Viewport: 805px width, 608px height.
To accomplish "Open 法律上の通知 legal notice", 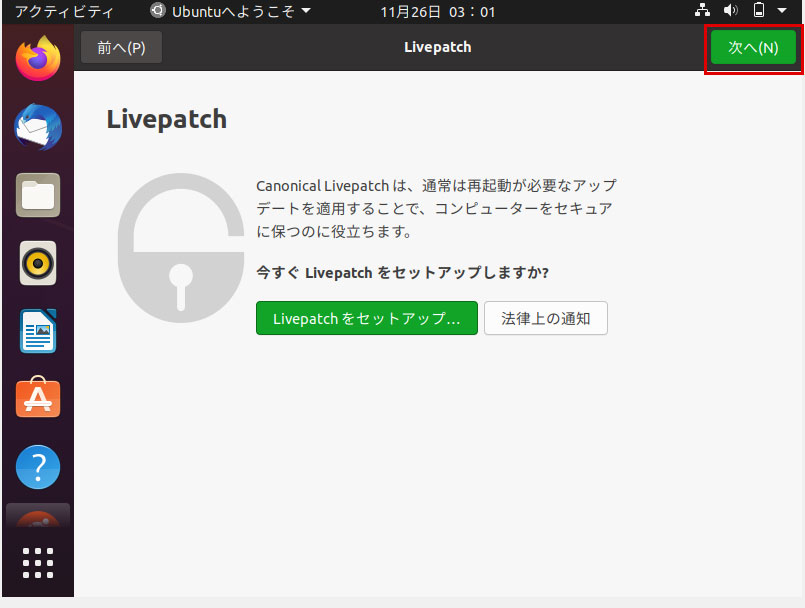I will pyautogui.click(x=546, y=318).
